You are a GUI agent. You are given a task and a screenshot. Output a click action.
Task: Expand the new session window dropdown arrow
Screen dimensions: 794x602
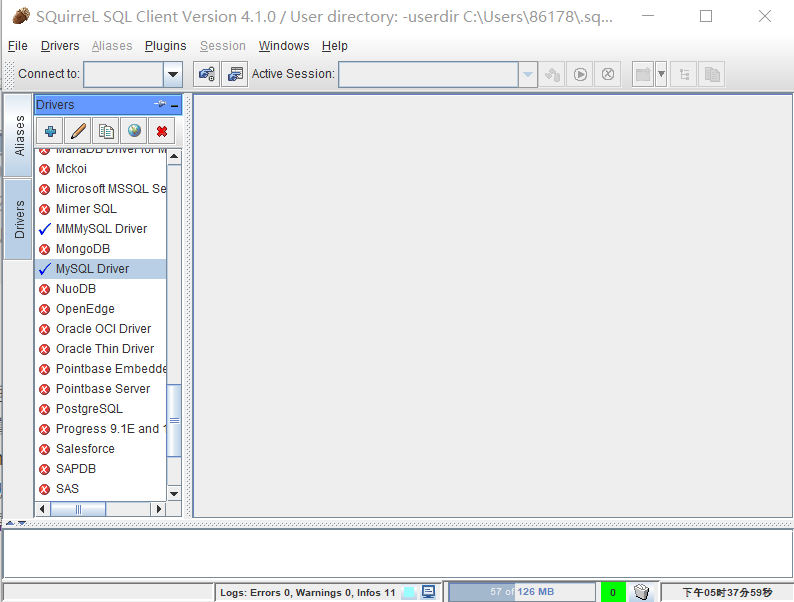pyautogui.click(x=661, y=74)
